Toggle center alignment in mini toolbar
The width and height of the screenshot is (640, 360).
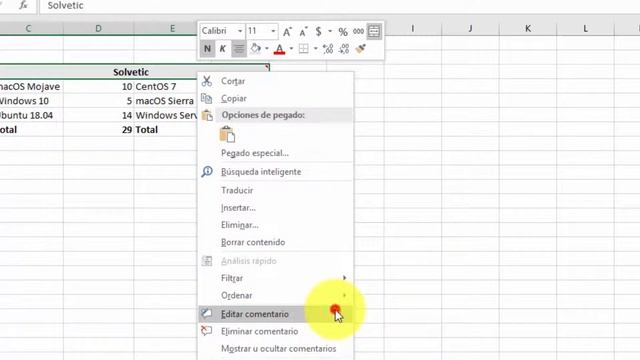[239, 49]
